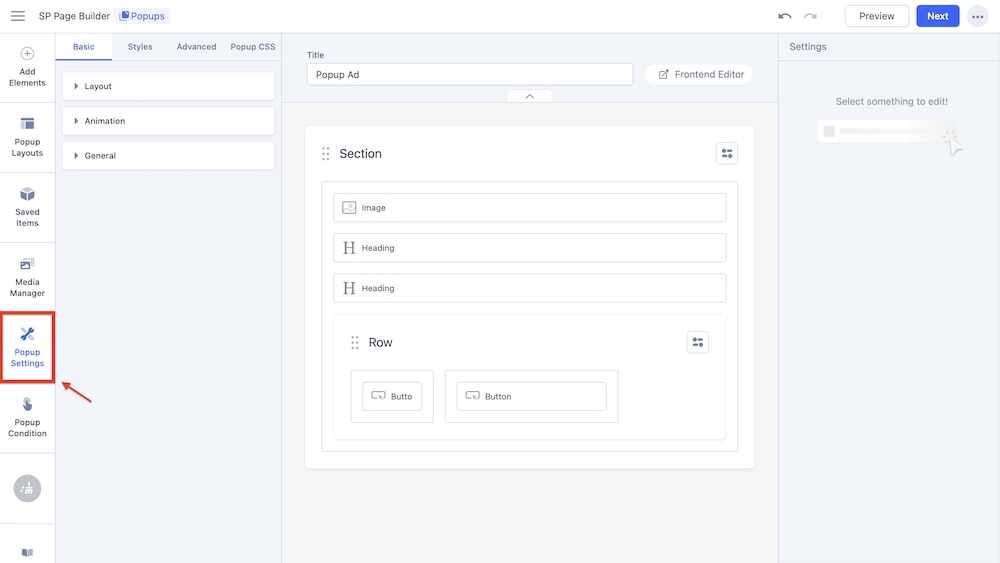The height and width of the screenshot is (563, 1000).
Task: Open the hamburger menu icon
Action: point(18,16)
